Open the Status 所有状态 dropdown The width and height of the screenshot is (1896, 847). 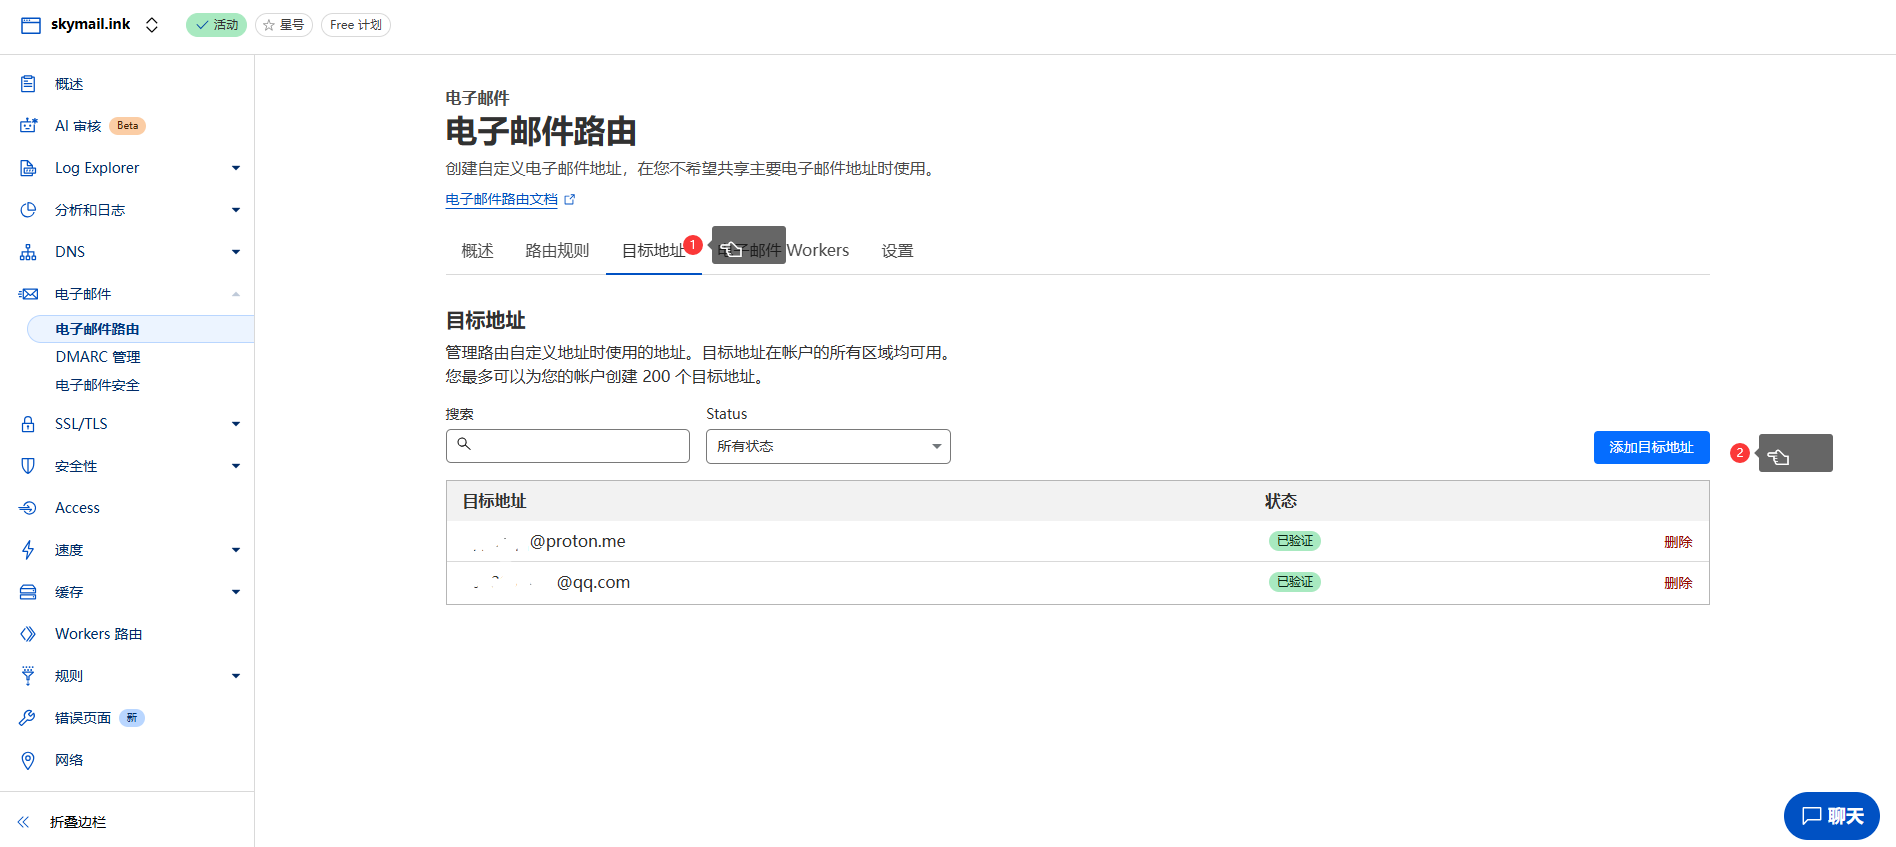click(x=828, y=446)
